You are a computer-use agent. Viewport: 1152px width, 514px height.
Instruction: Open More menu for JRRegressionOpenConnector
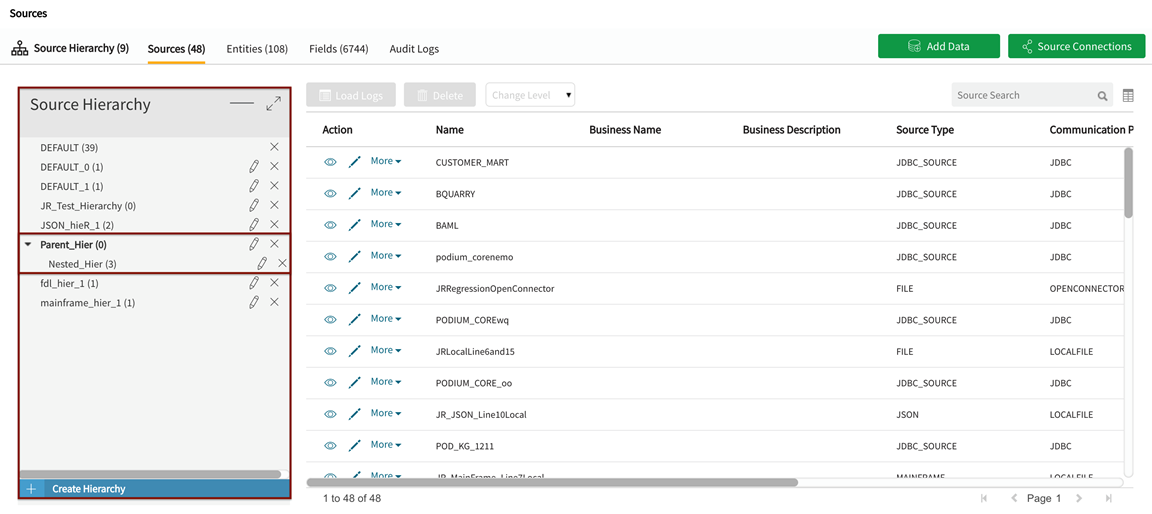386,287
